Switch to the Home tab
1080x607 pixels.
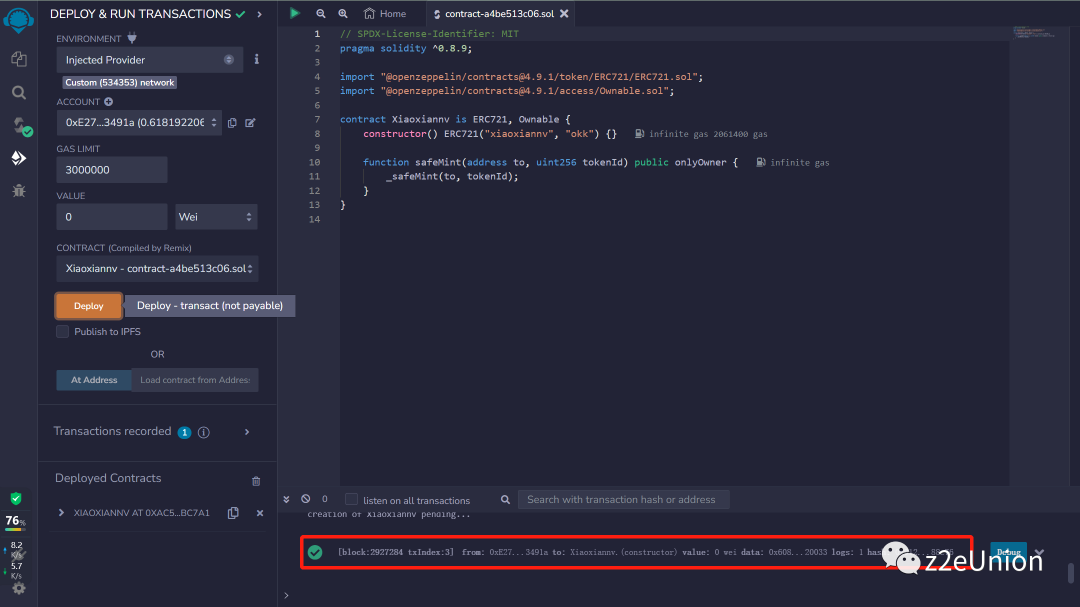[x=385, y=14]
